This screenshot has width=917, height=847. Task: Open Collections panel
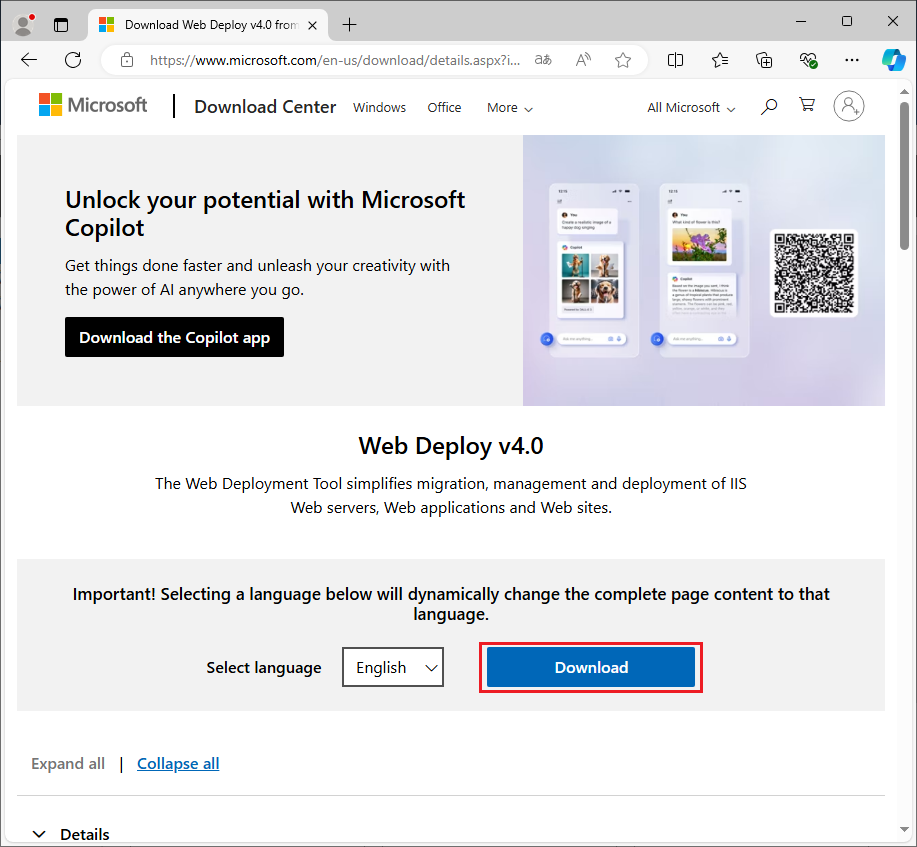pos(764,60)
